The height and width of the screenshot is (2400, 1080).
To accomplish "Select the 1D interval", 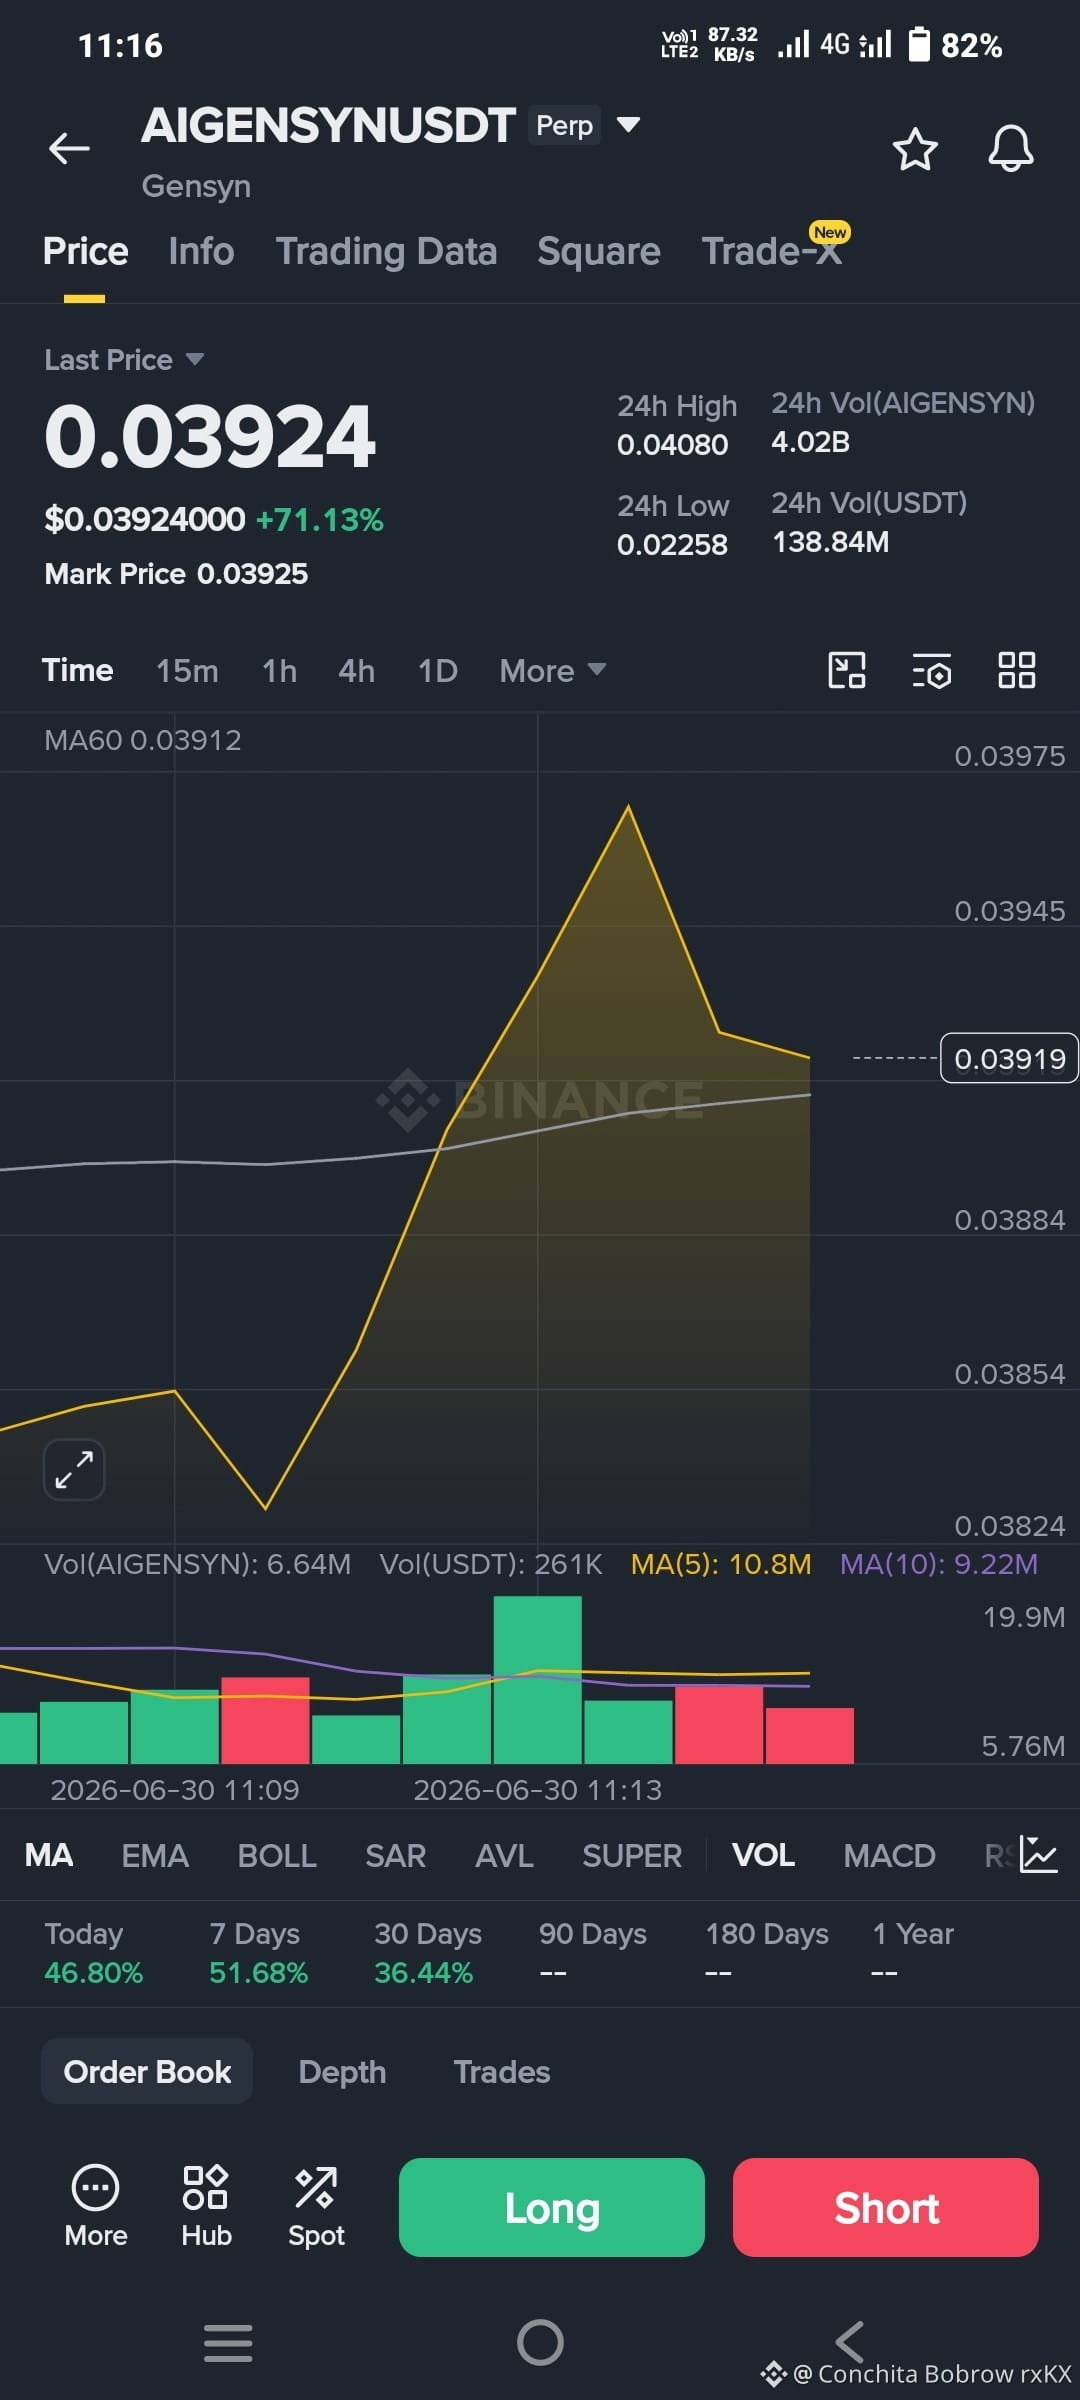I will click(437, 670).
